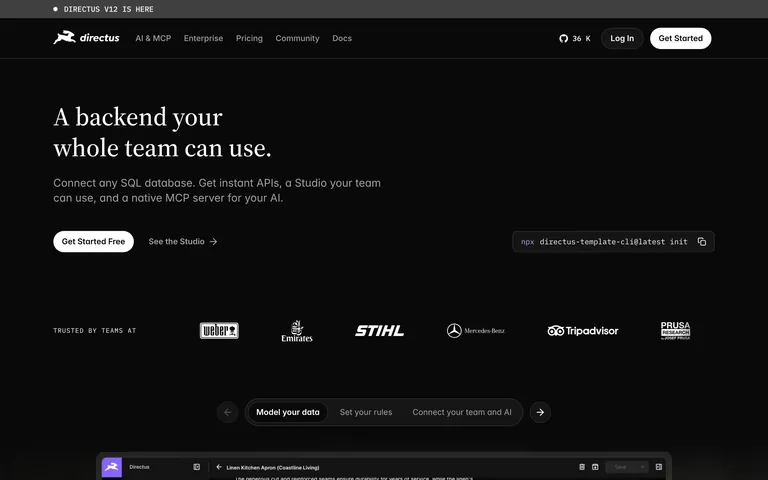Click the Save button in preview
The height and width of the screenshot is (480, 768).
tap(621, 467)
